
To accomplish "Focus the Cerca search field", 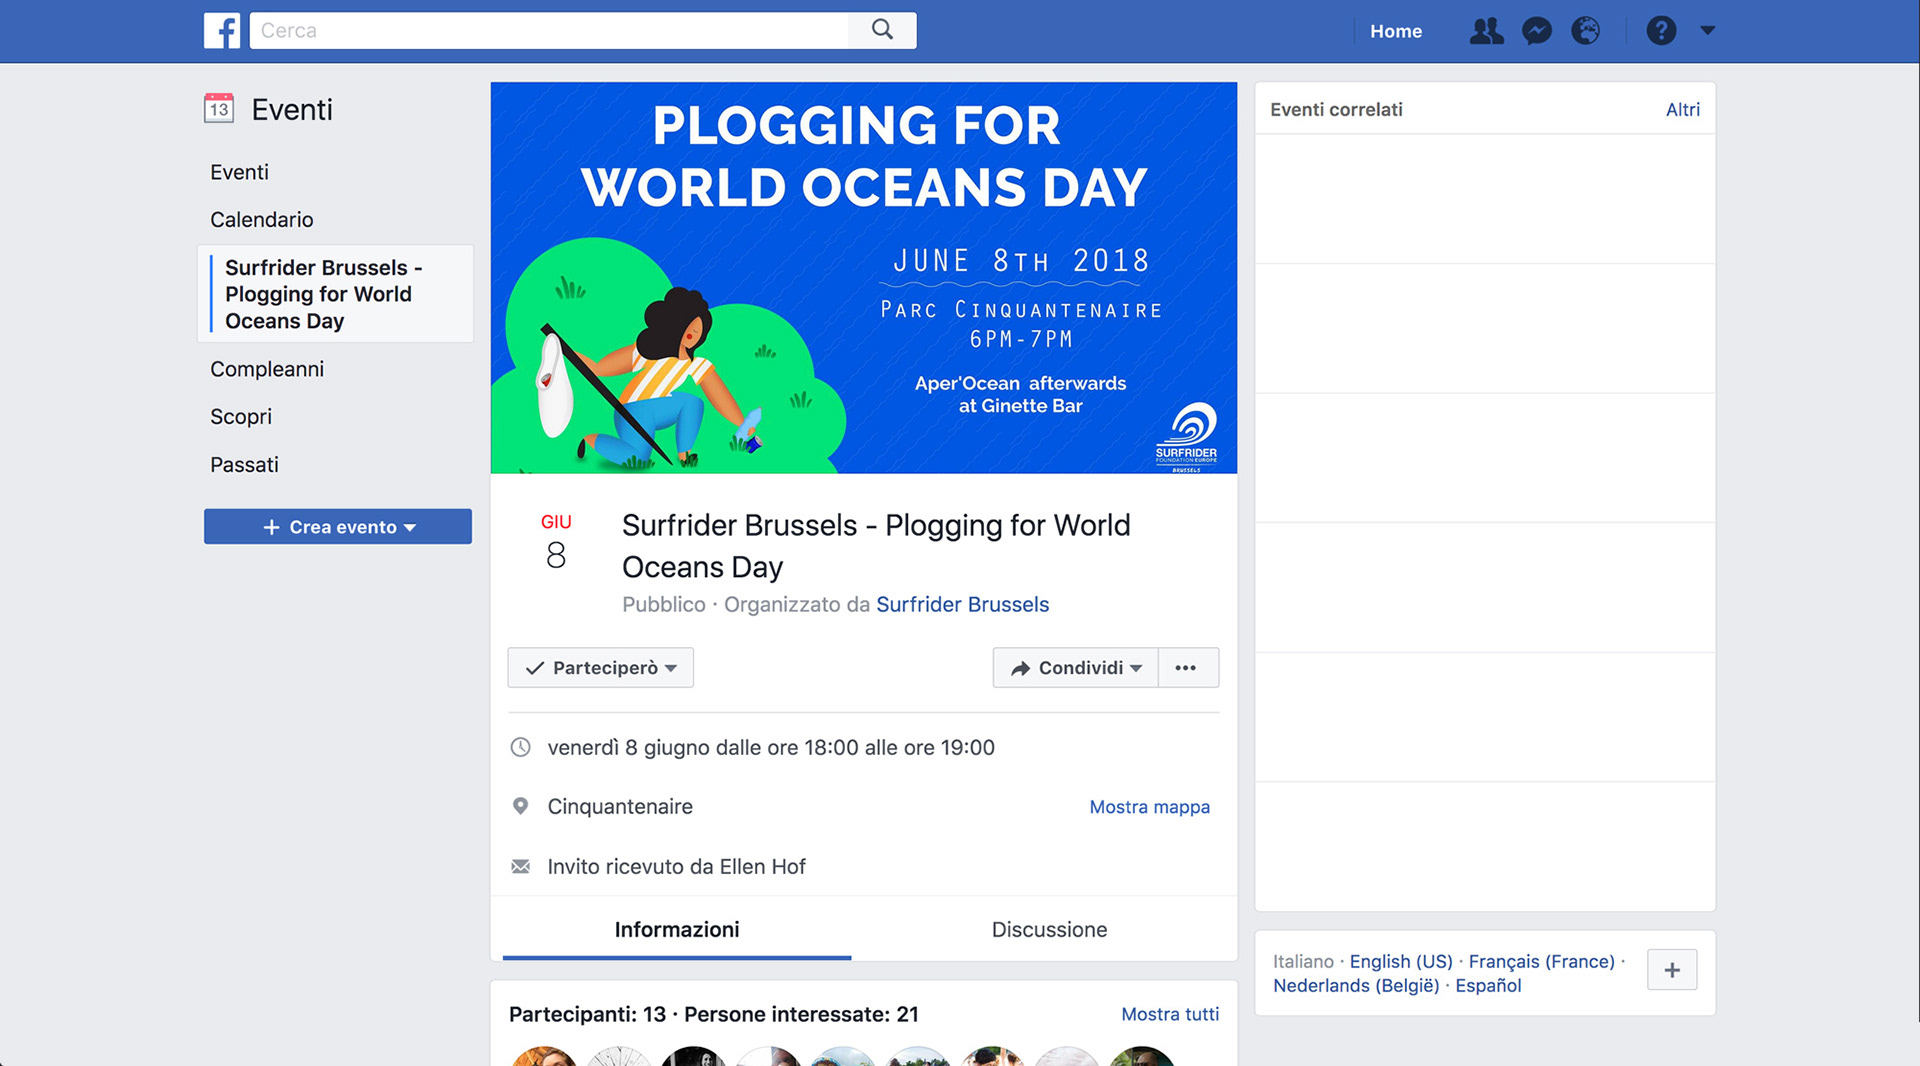I will [x=549, y=30].
